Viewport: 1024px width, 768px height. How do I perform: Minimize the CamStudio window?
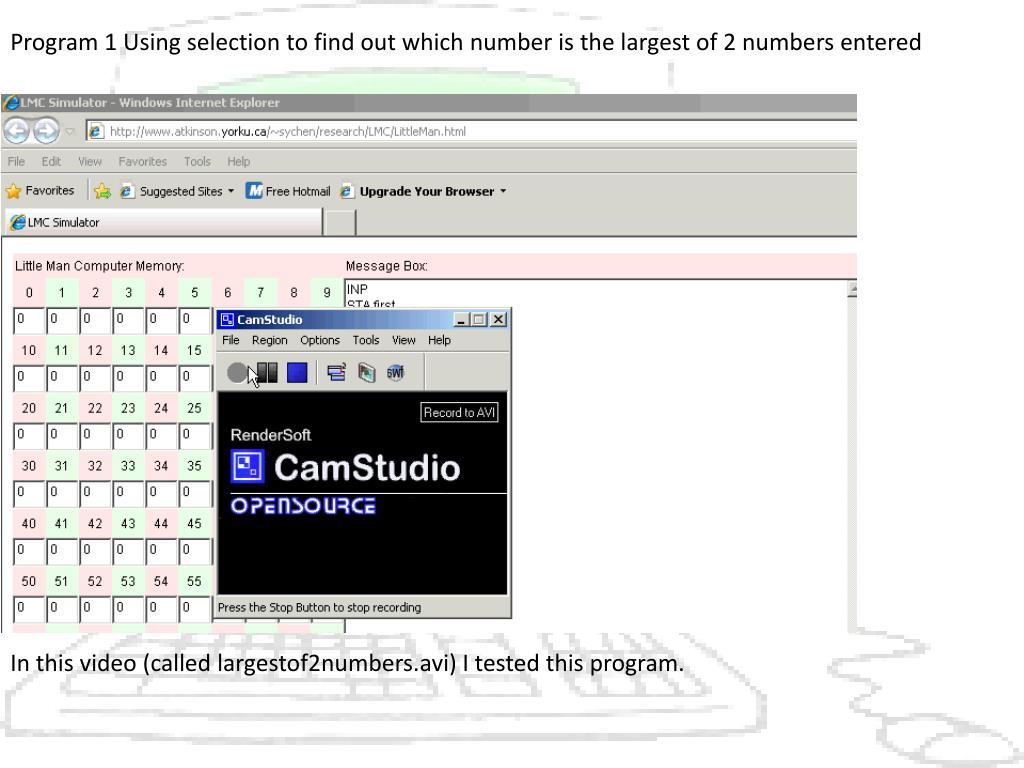tap(462, 319)
